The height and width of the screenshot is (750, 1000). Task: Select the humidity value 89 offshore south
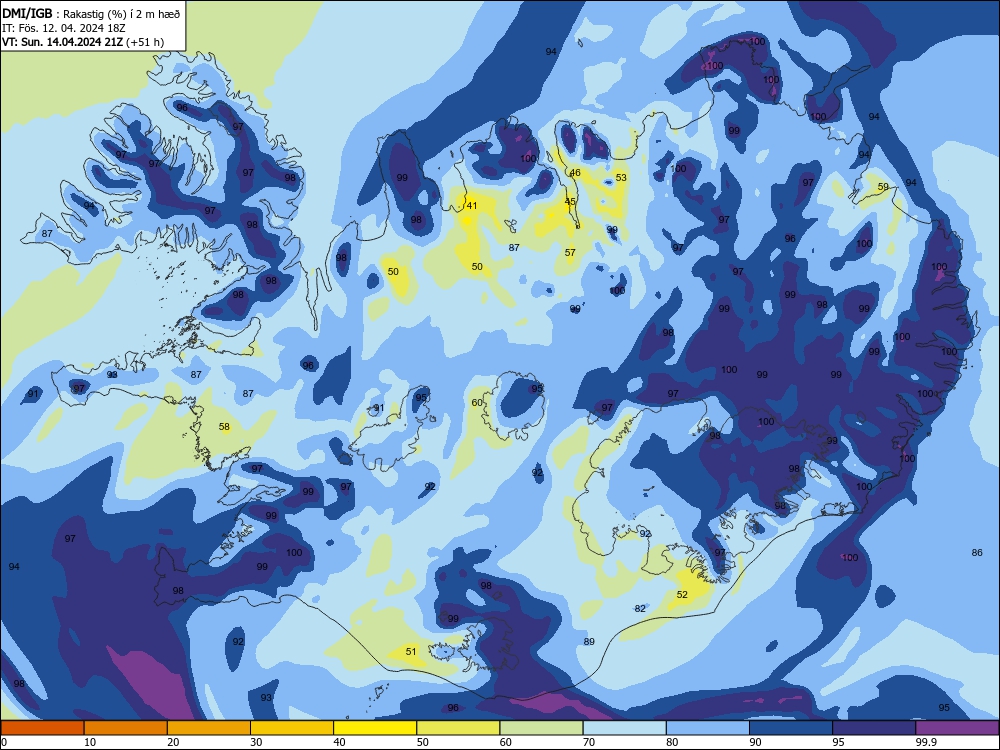click(x=589, y=642)
